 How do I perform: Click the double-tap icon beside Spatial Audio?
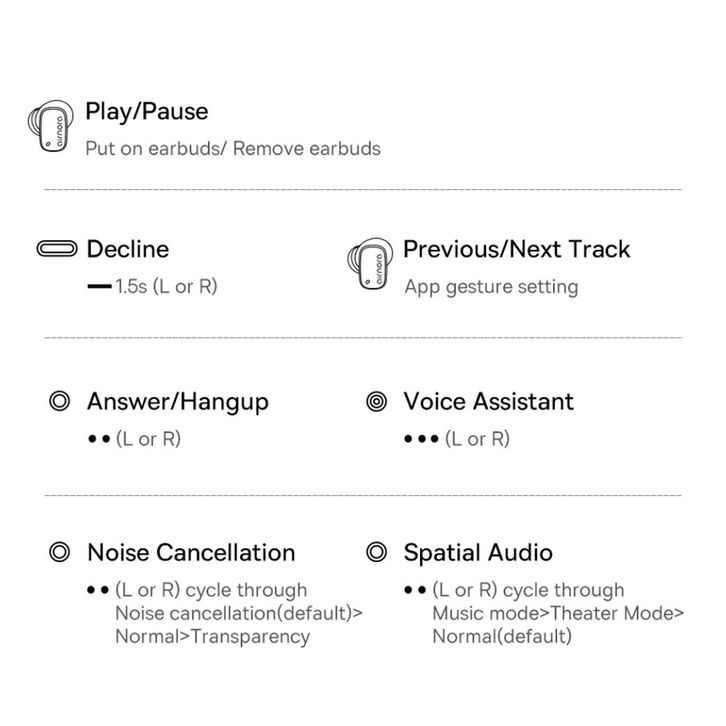[x=376, y=552]
